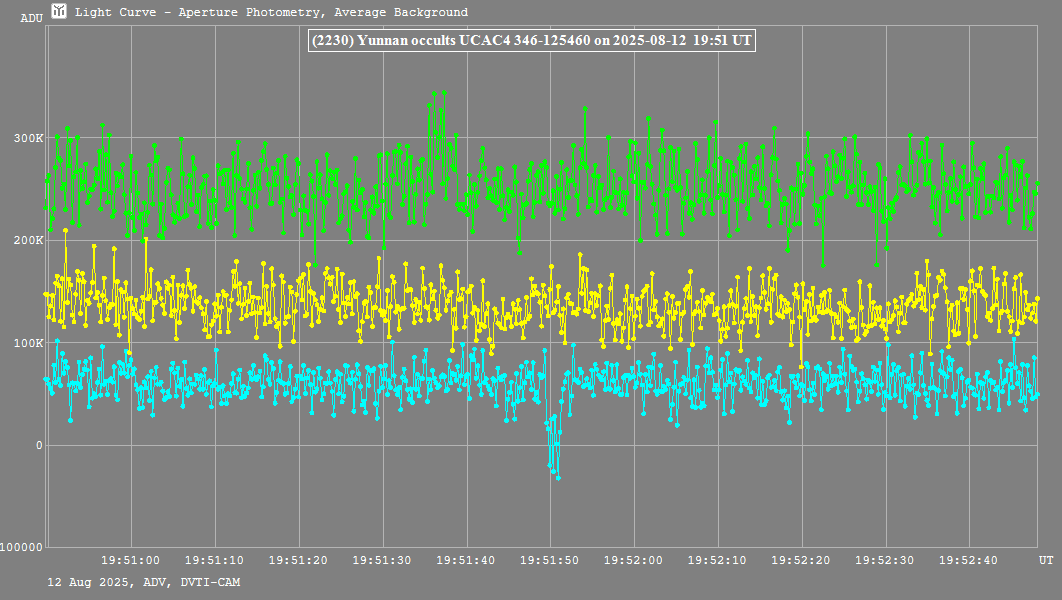Screen dimensions: 1062x600
Task: Select the 19:52:20 time axis label
Action: pos(802,560)
